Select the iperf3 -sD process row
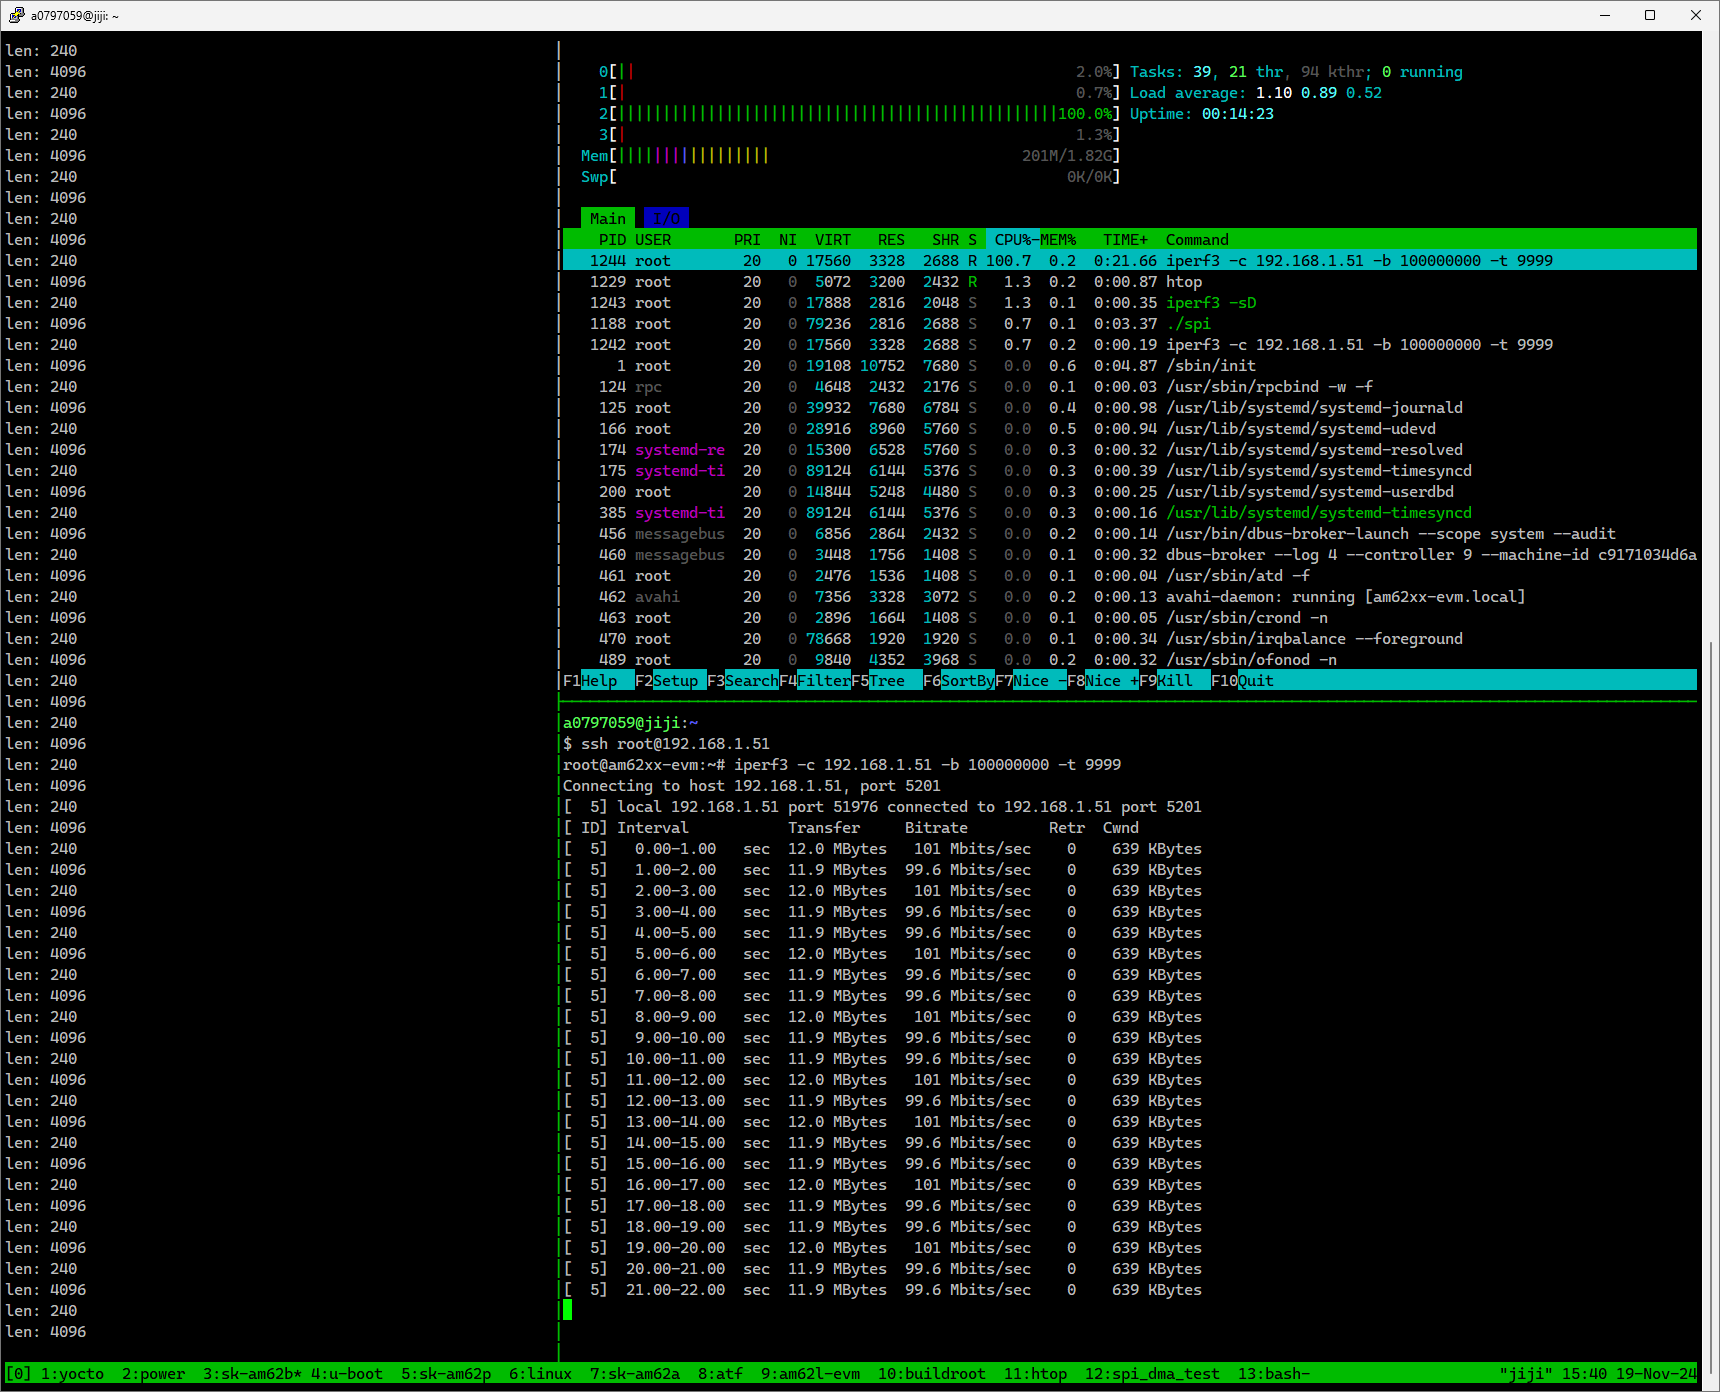Viewport: 1720px width, 1392px height. click(1130, 303)
